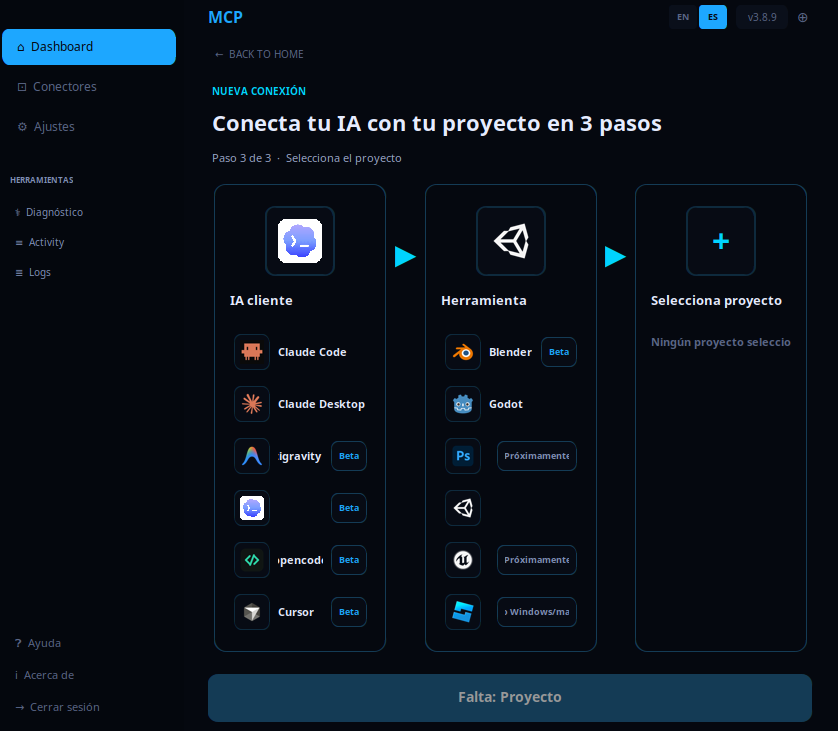Screen dimensions: 838x731
Task: Click the HERRAMIENTAS section header
Action: tap(42, 180)
